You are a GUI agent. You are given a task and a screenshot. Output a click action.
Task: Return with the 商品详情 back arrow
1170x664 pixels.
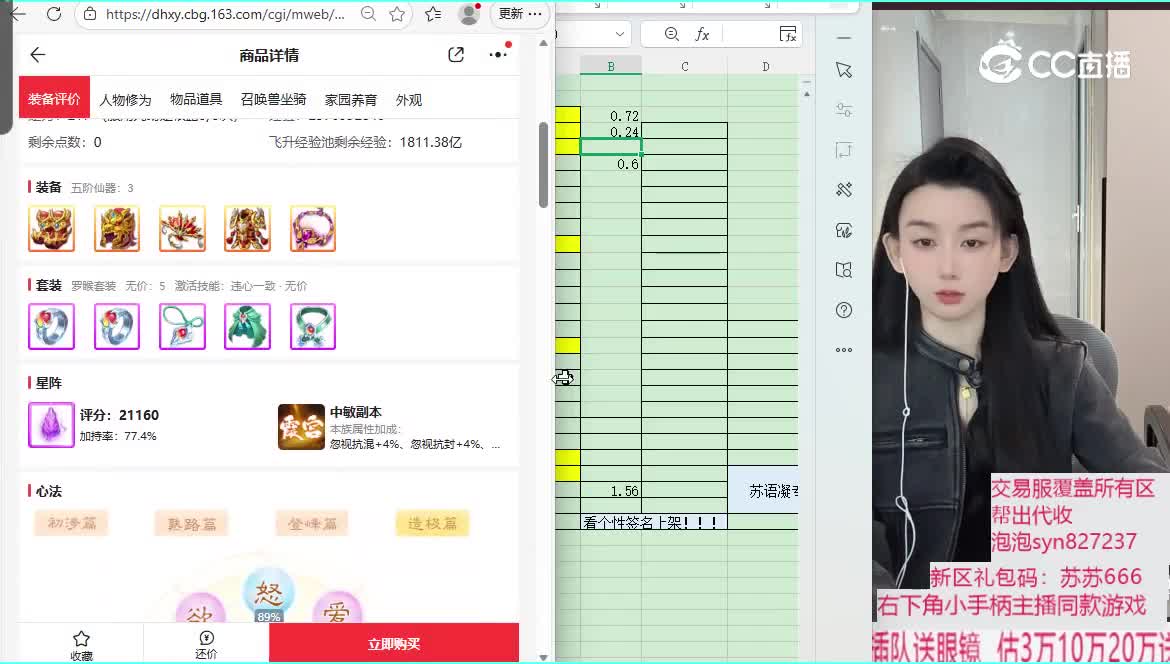tap(38, 54)
